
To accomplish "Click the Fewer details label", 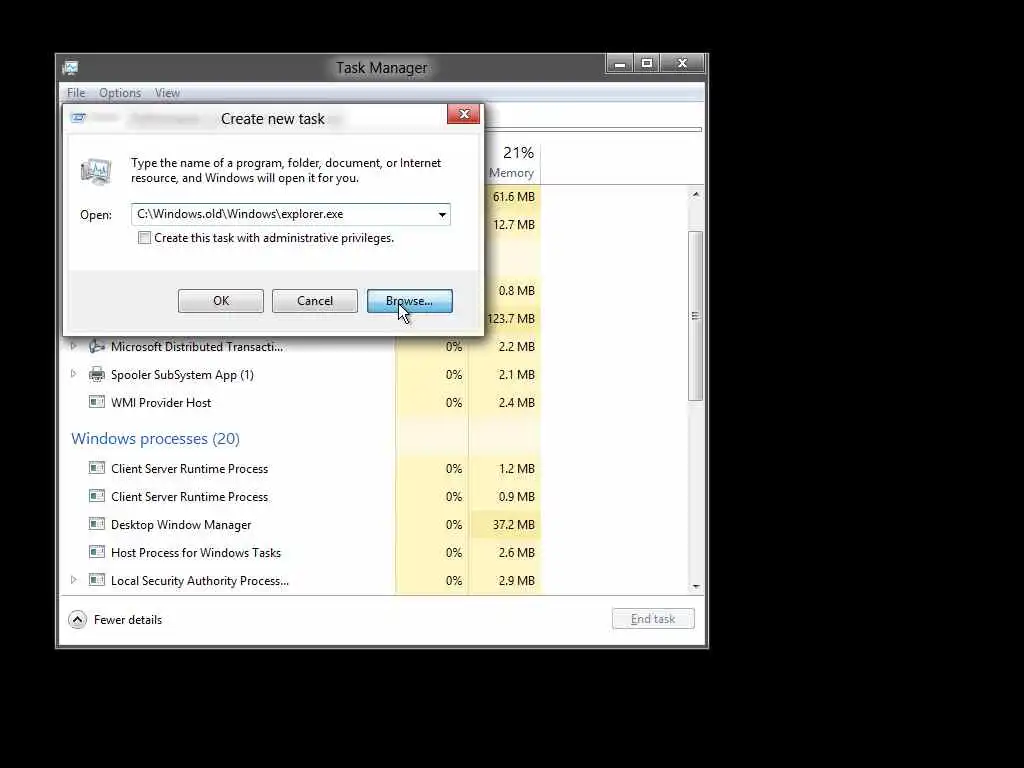I will coord(128,620).
